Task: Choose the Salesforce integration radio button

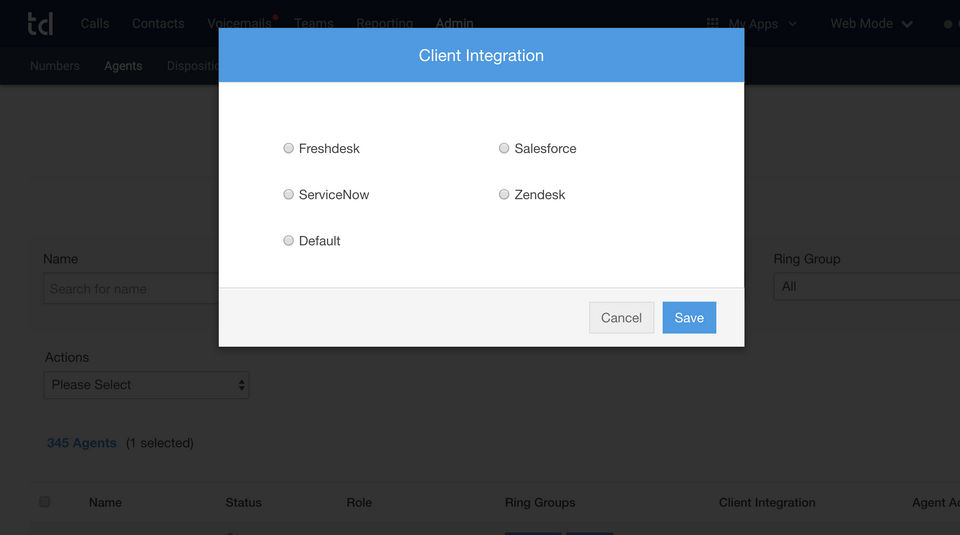Action: [504, 148]
